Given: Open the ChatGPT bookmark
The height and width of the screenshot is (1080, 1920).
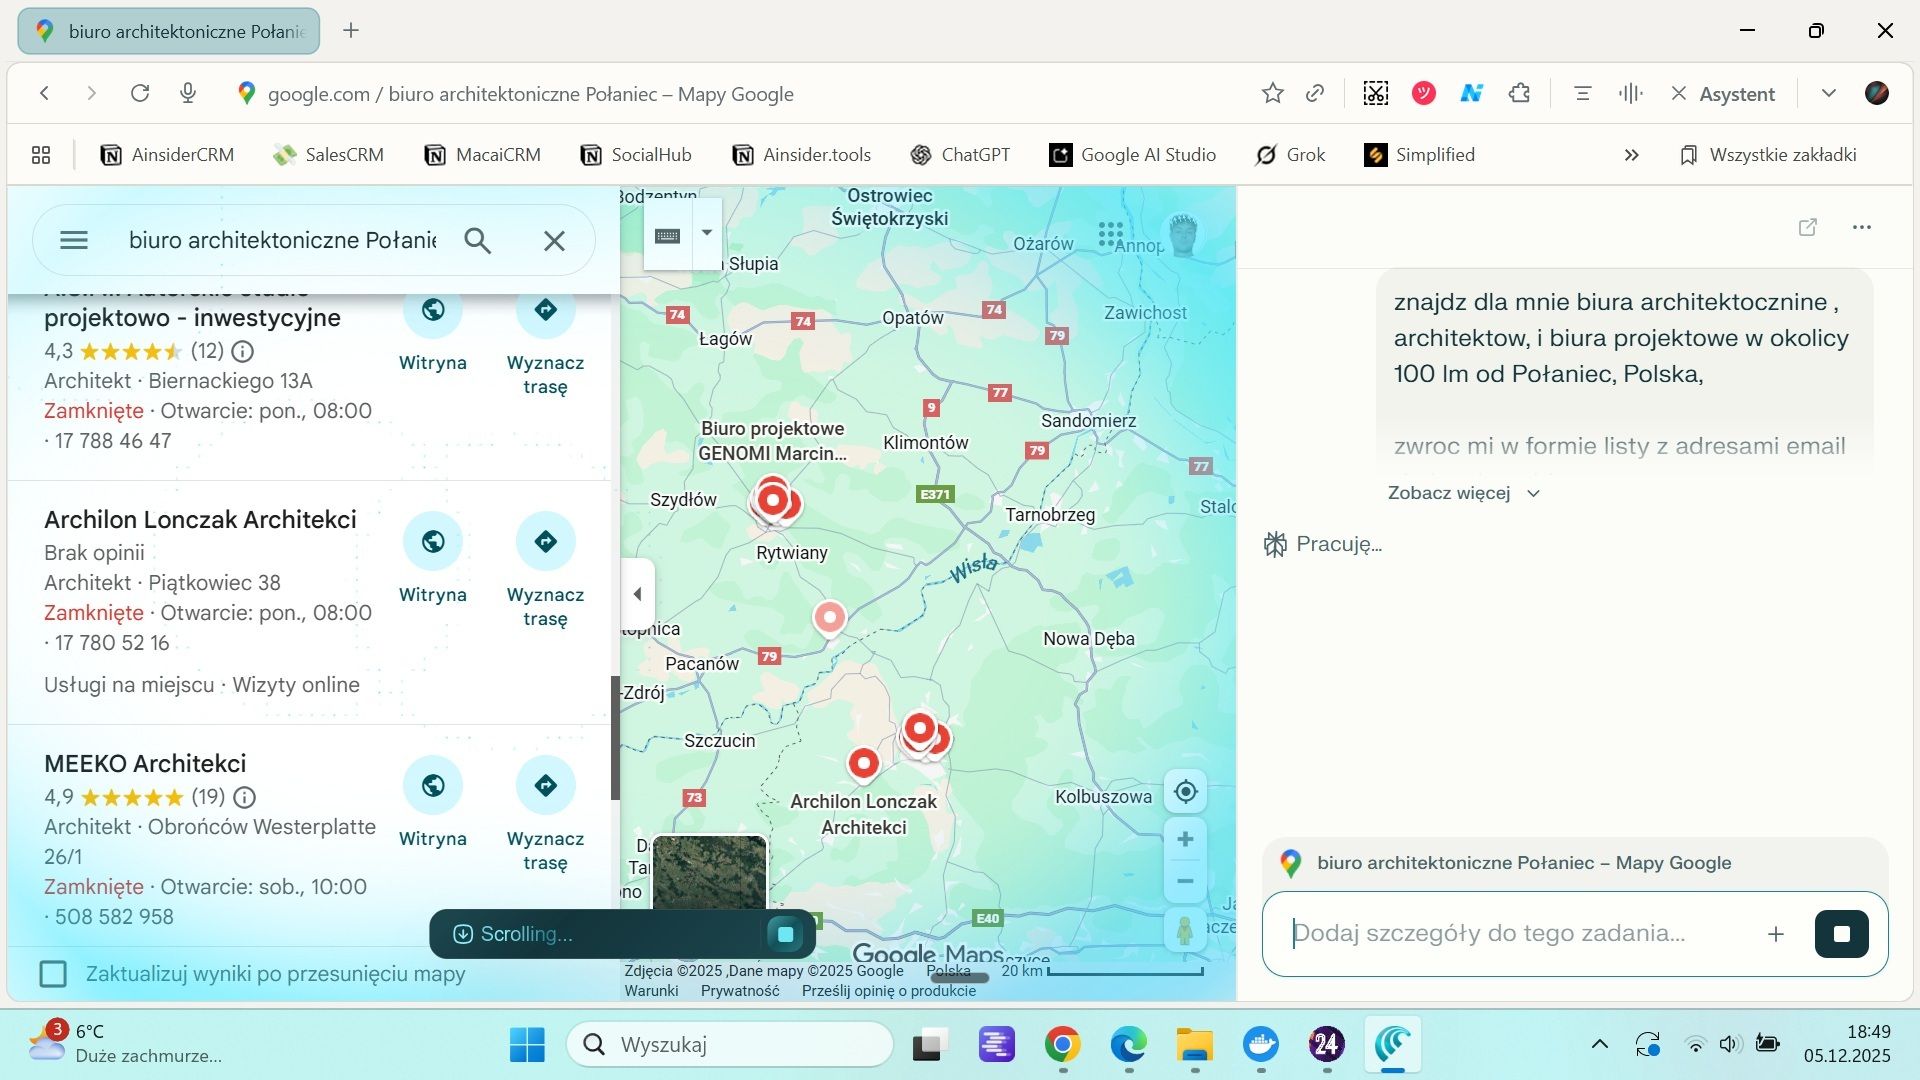Looking at the screenshot, I should (x=960, y=155).
